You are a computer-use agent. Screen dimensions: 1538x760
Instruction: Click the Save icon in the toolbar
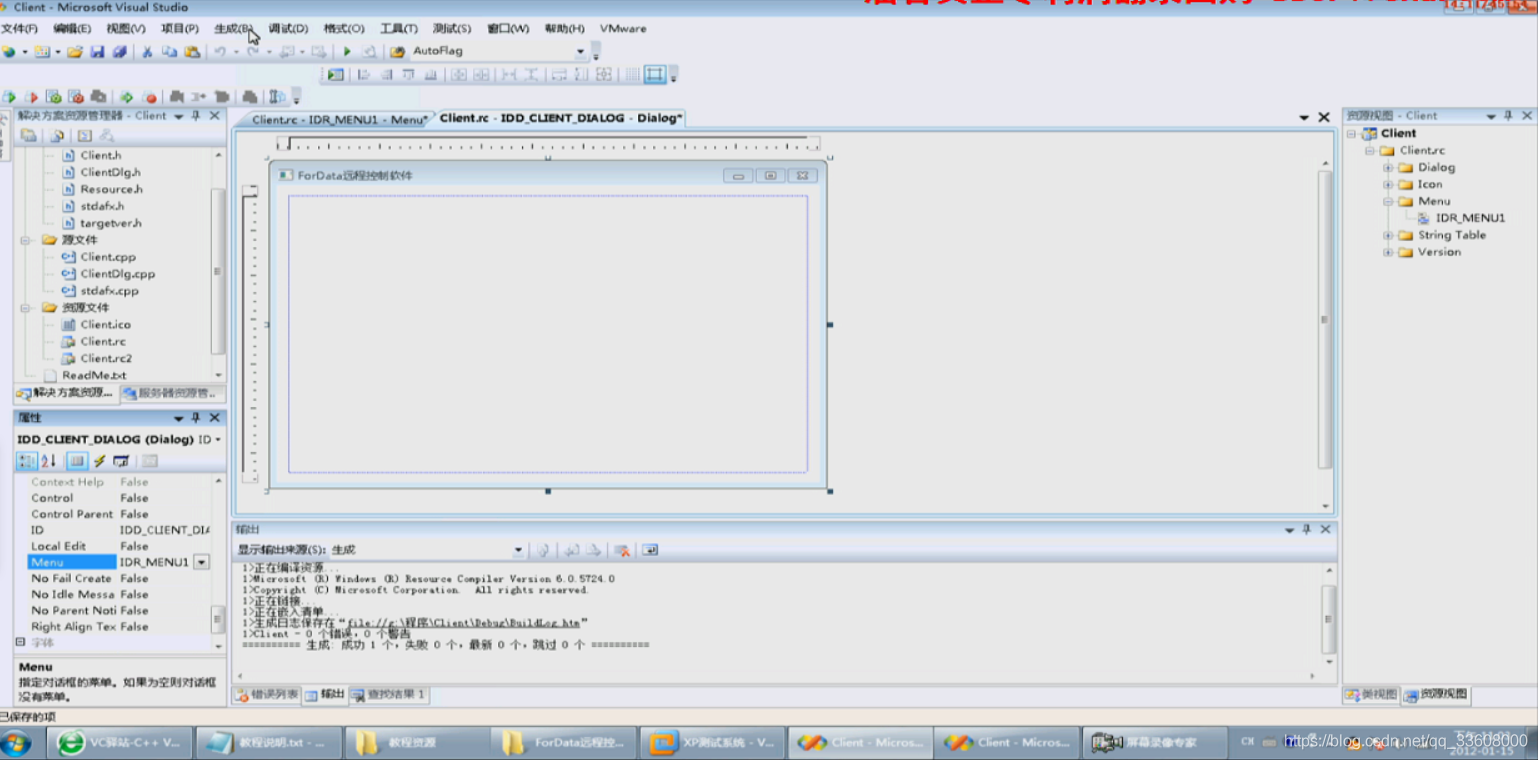97,51
